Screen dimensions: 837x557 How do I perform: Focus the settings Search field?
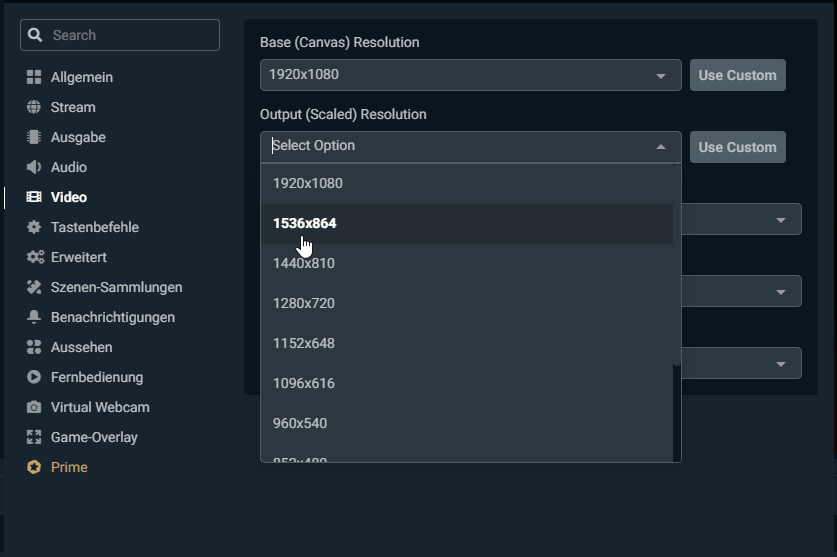(x=130, y=35)
